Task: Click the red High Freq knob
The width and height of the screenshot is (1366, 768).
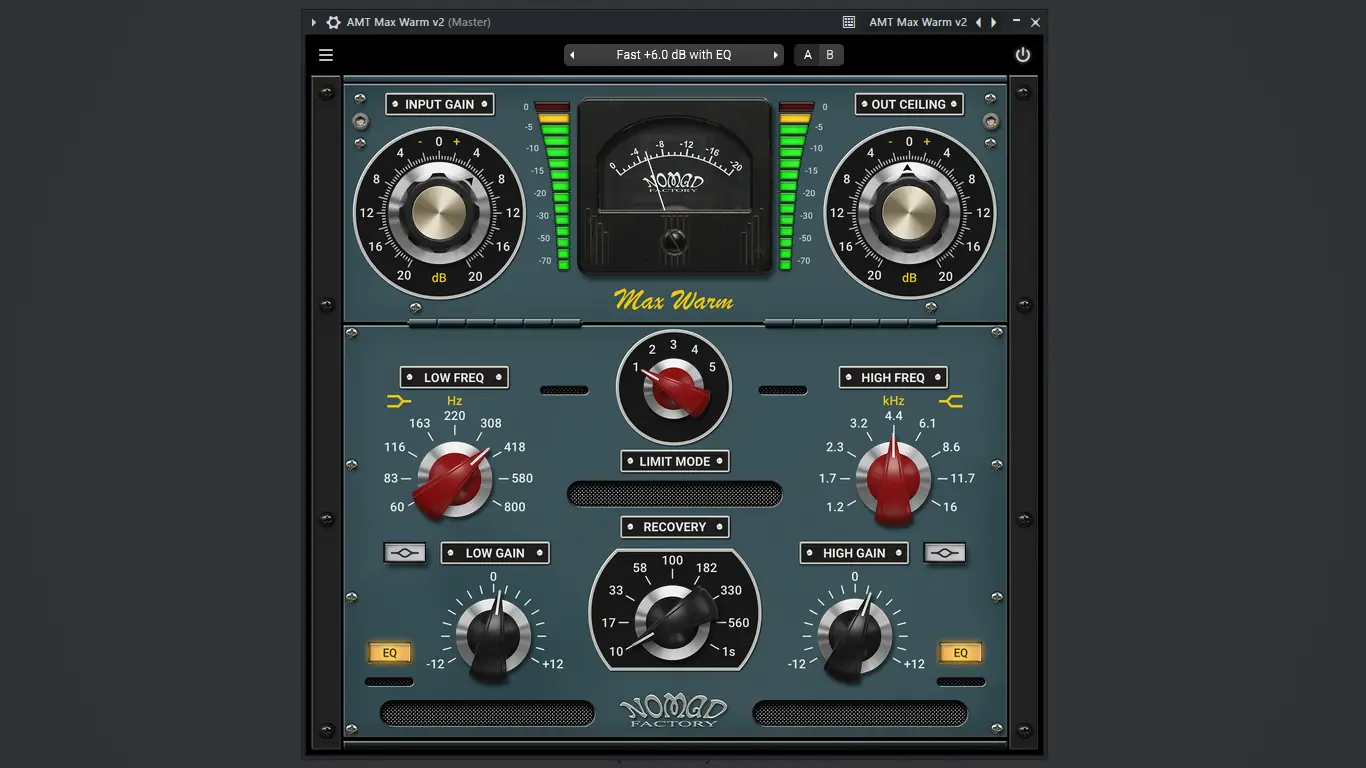Action: tap(893, 481)
